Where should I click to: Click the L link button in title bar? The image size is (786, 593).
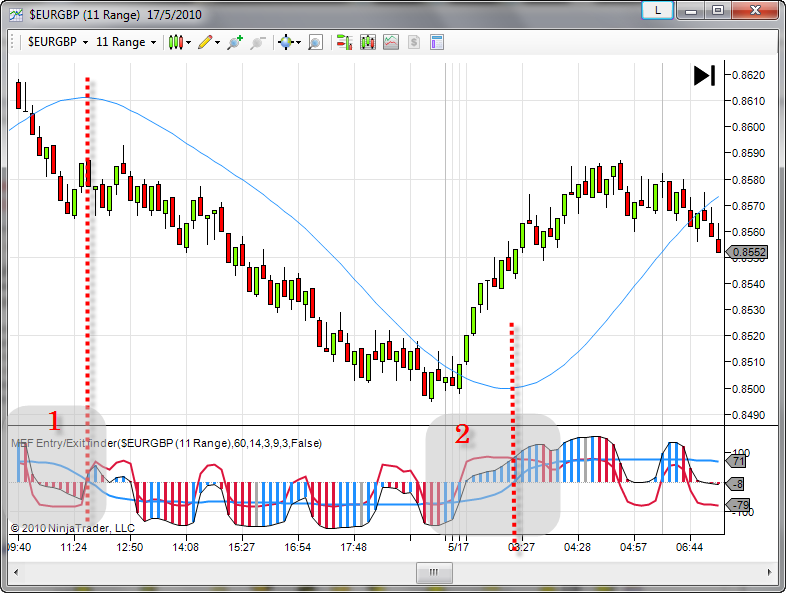pyautogui.click(x=658, y=10)
